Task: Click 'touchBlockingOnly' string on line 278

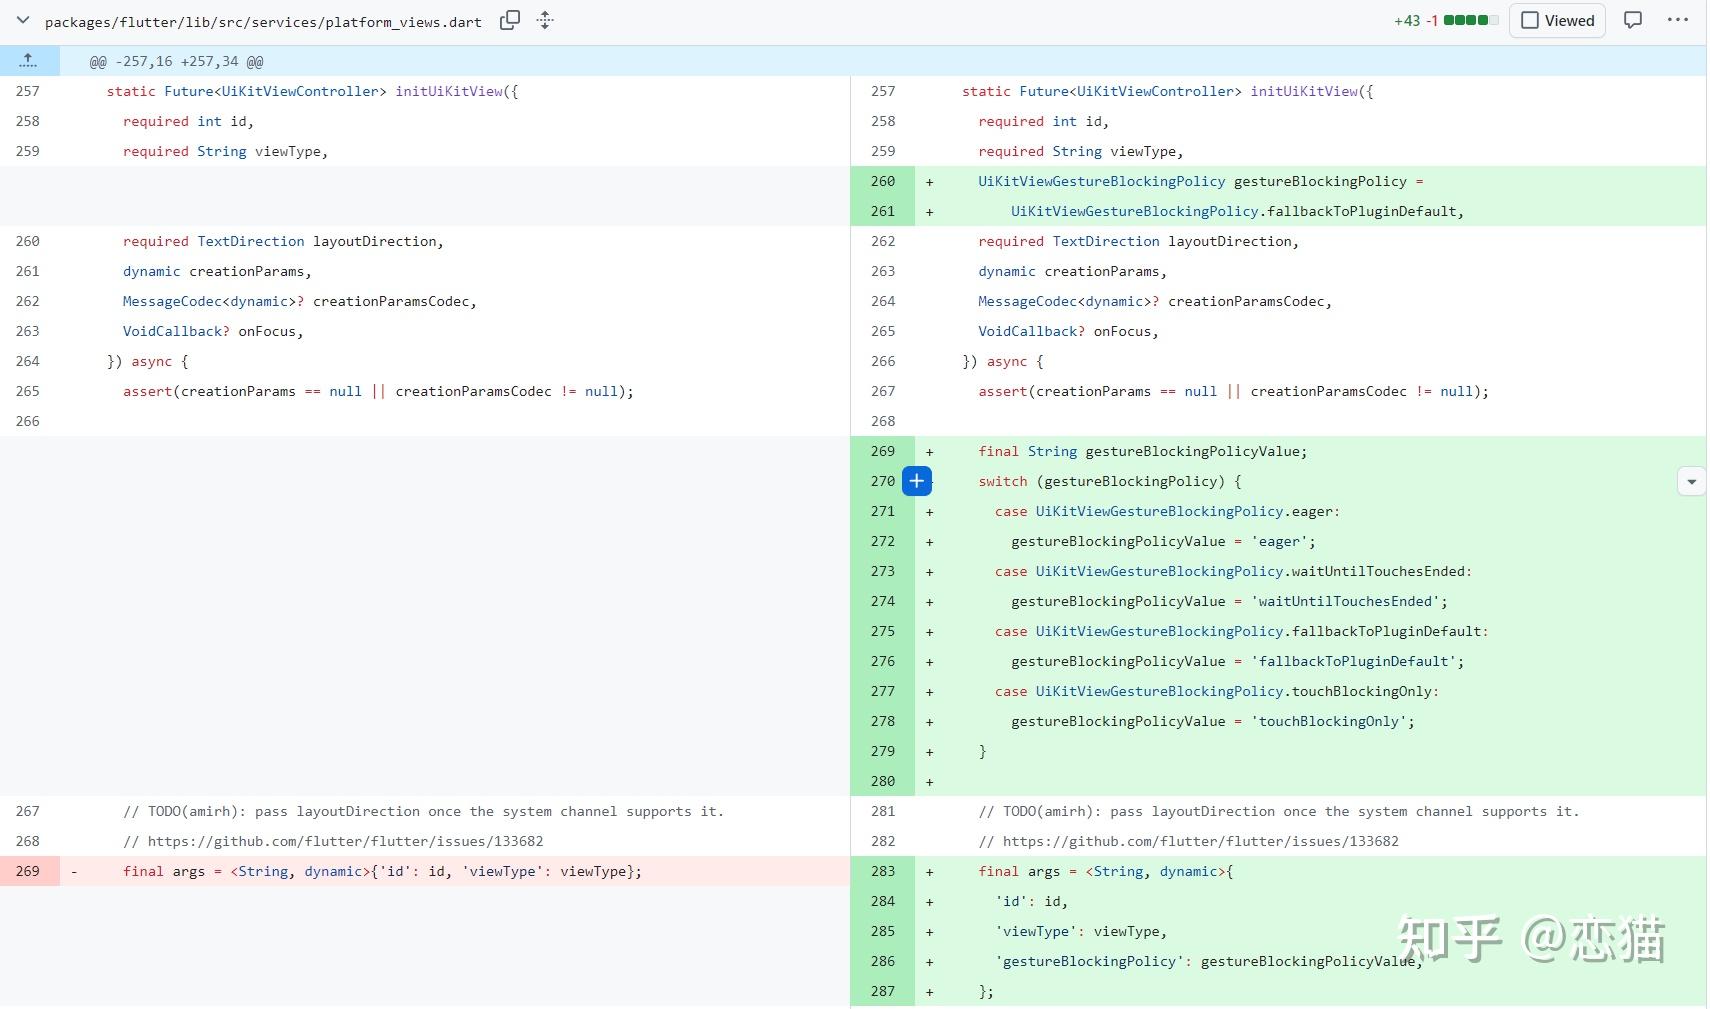Action: (1329, 721)
